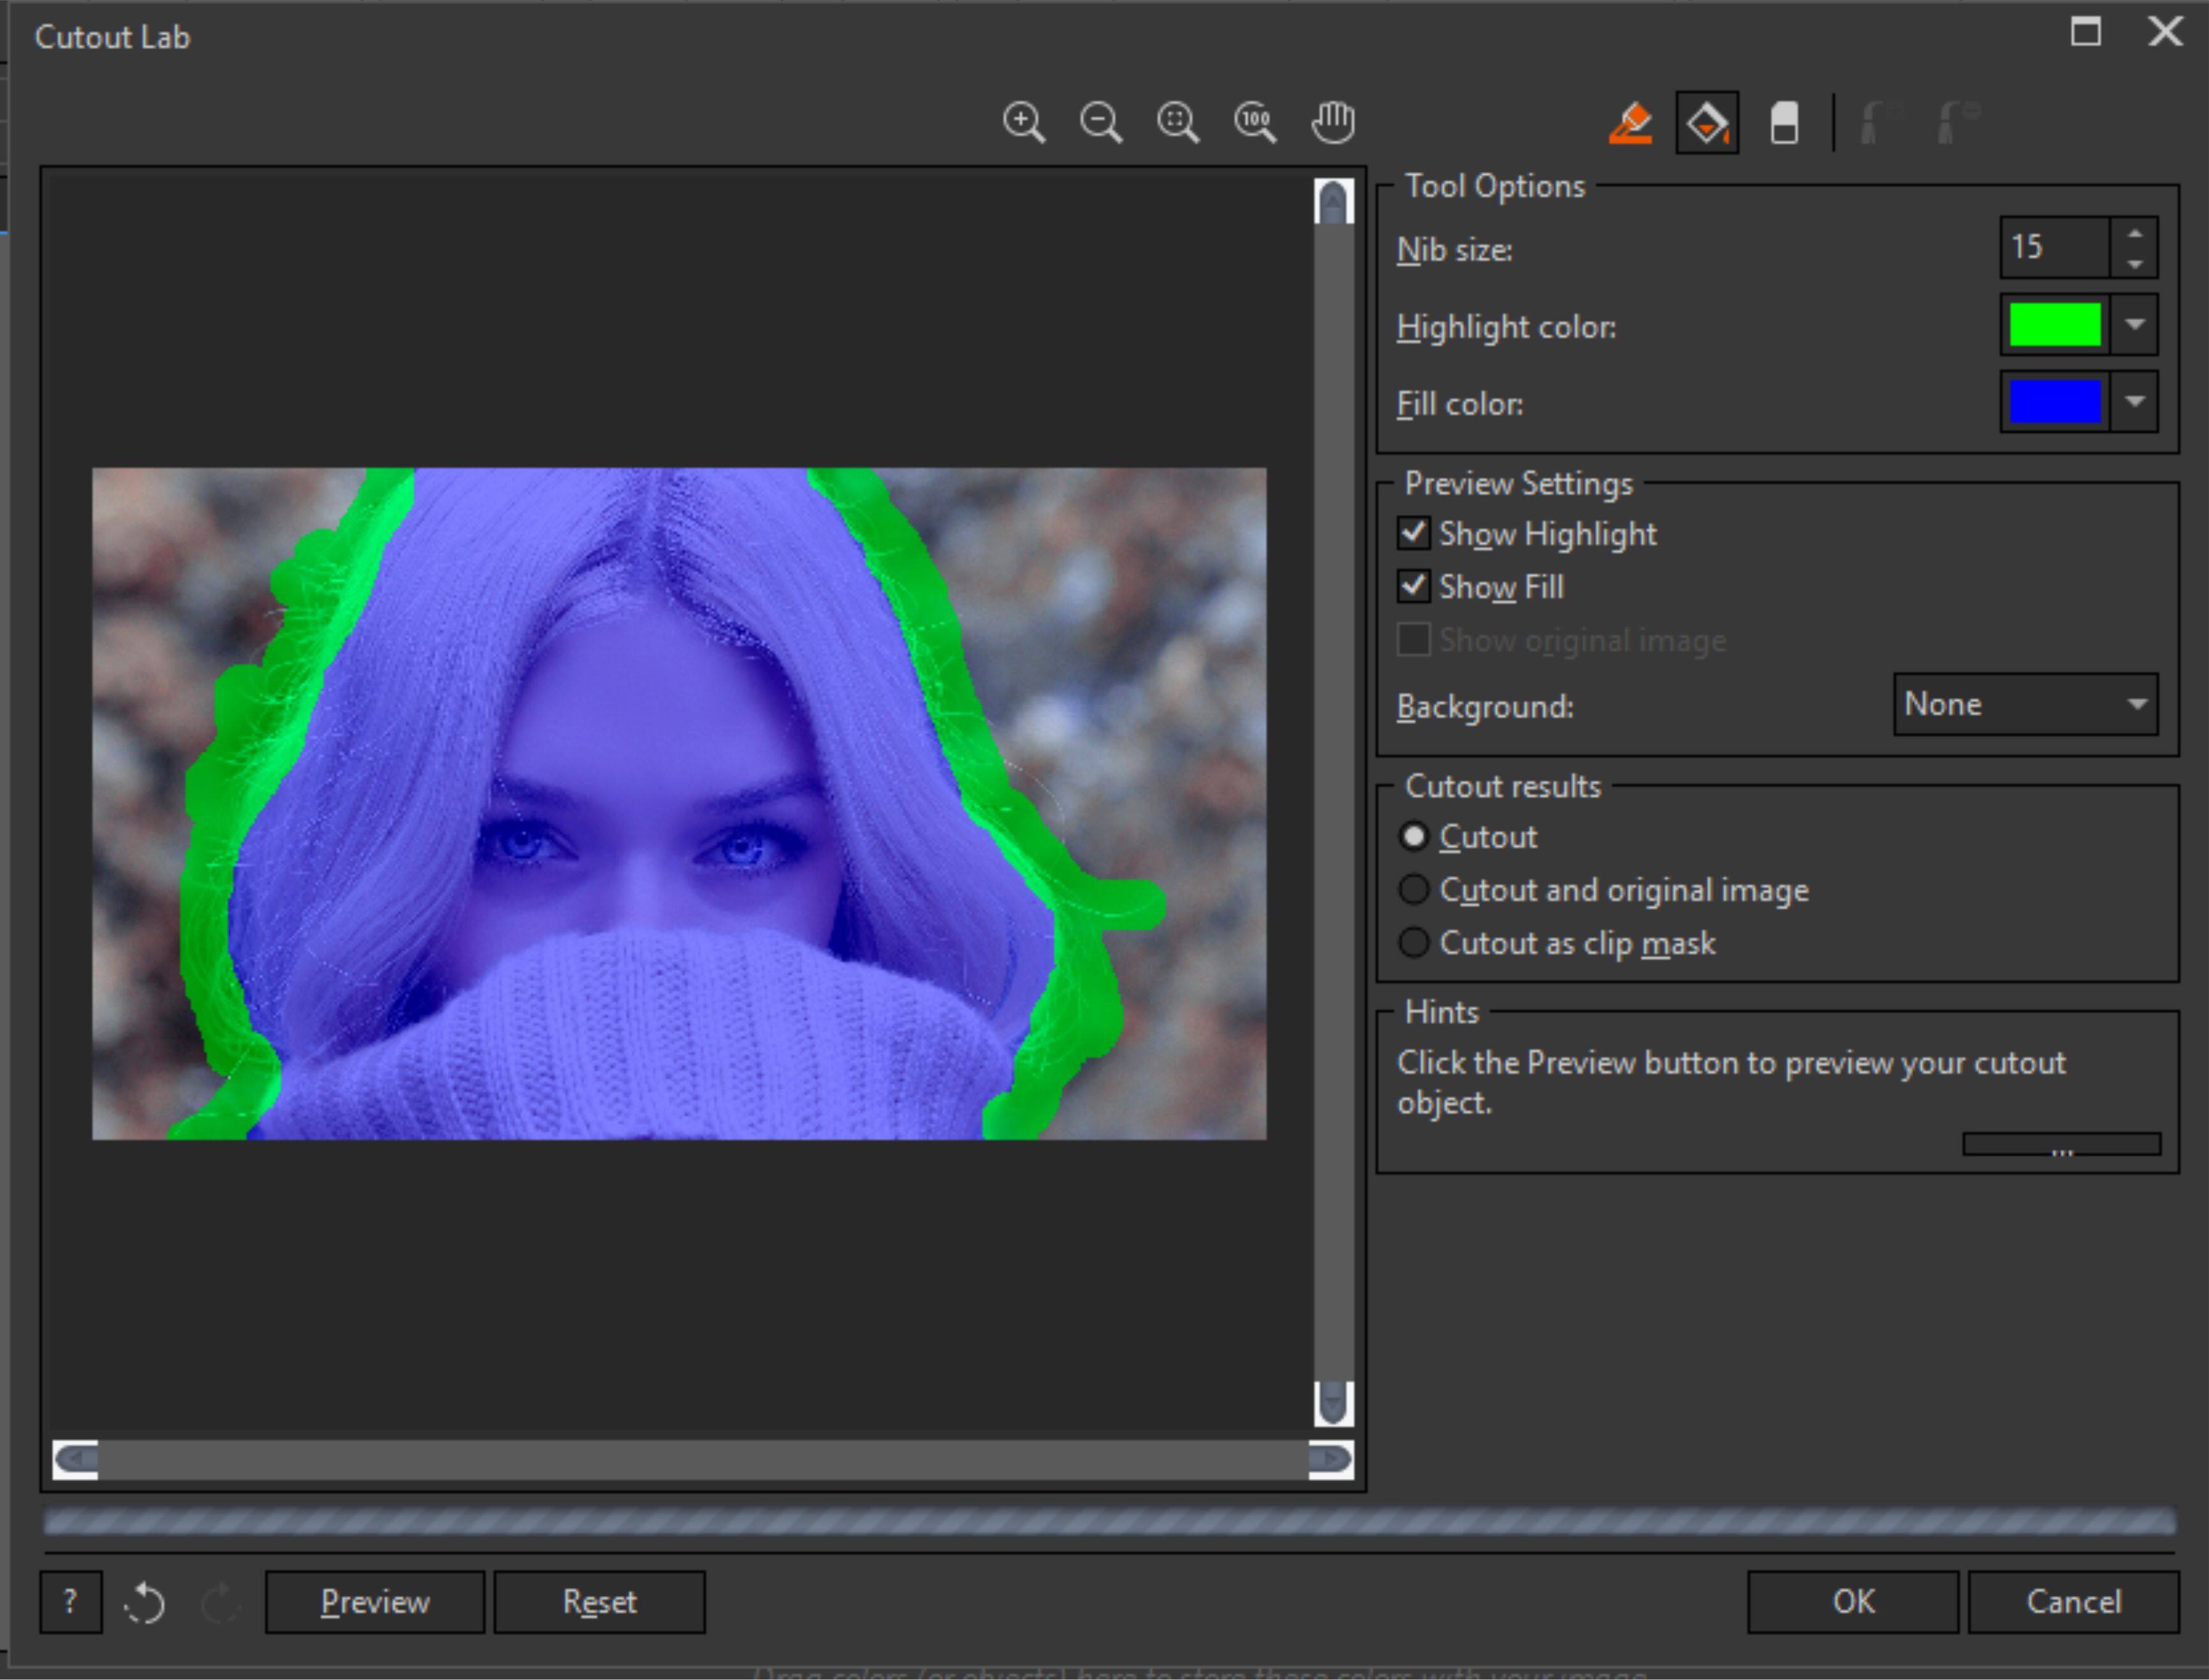
Task: Click the green Highlight color swatch
Action: click(2052, 325)
